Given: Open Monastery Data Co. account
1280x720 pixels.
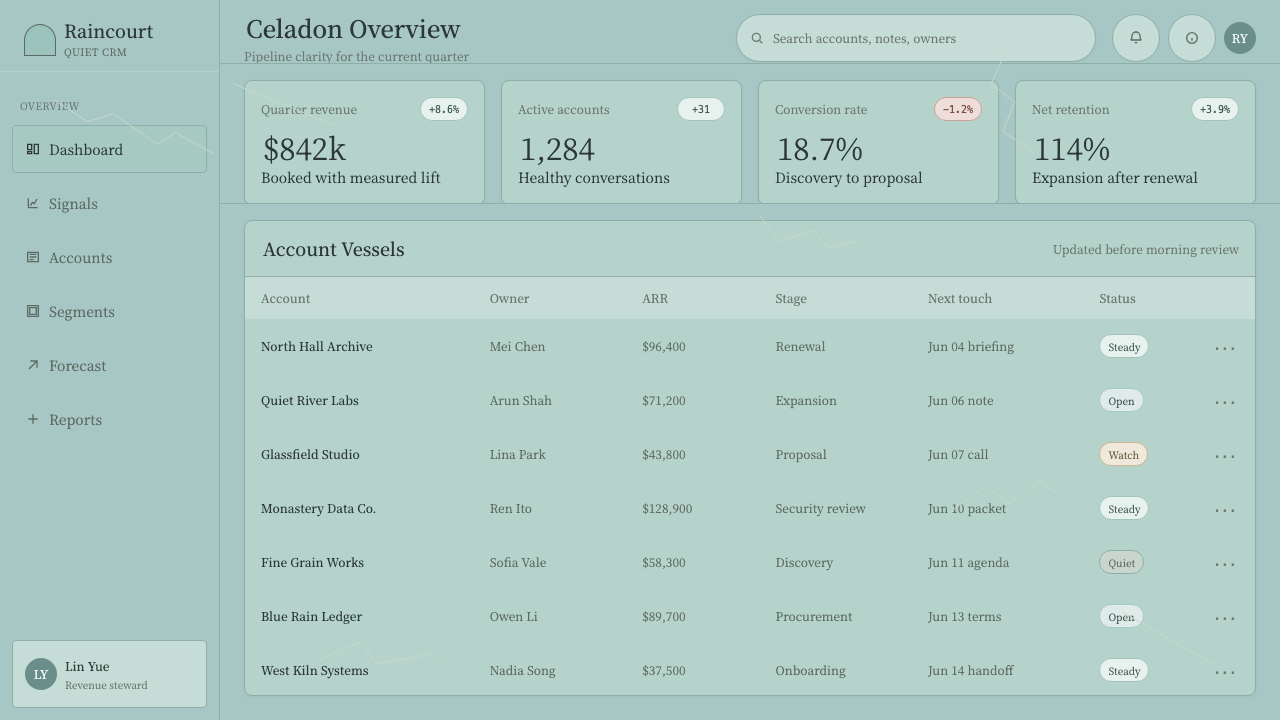Looking at the screenshot, I should 318,508.
